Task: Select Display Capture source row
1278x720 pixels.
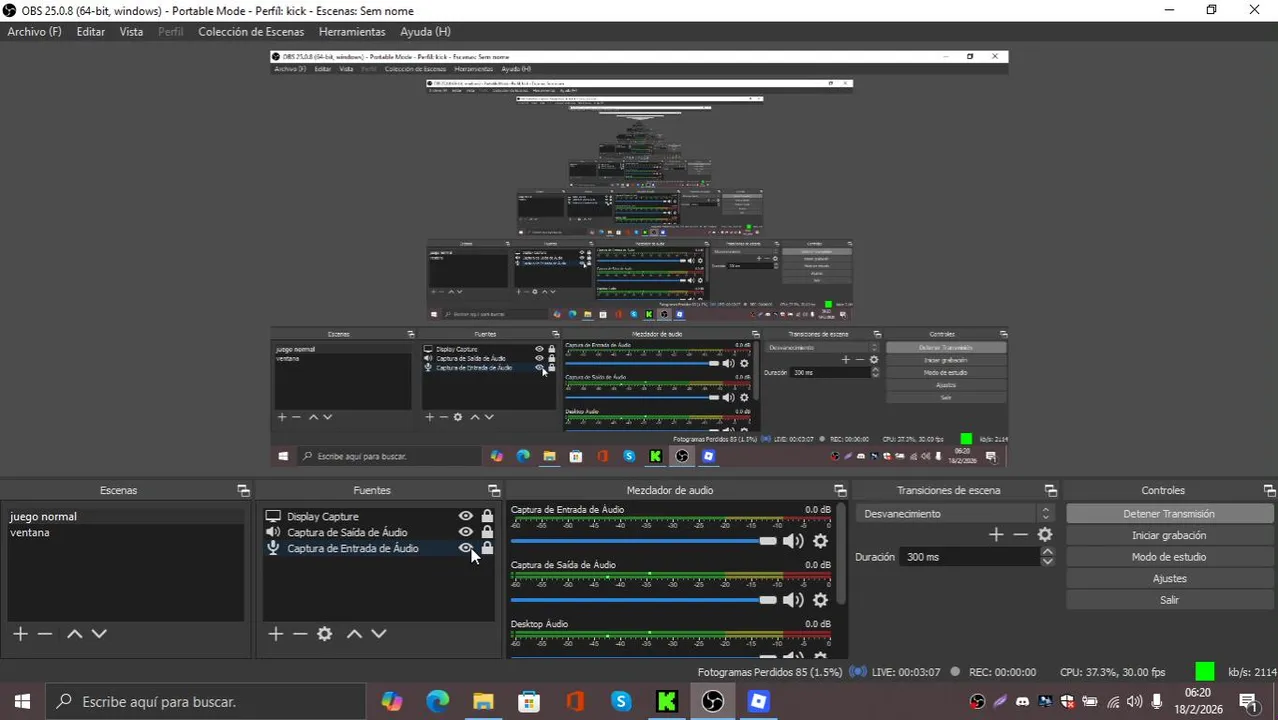Action: click(x=378, y=517)
